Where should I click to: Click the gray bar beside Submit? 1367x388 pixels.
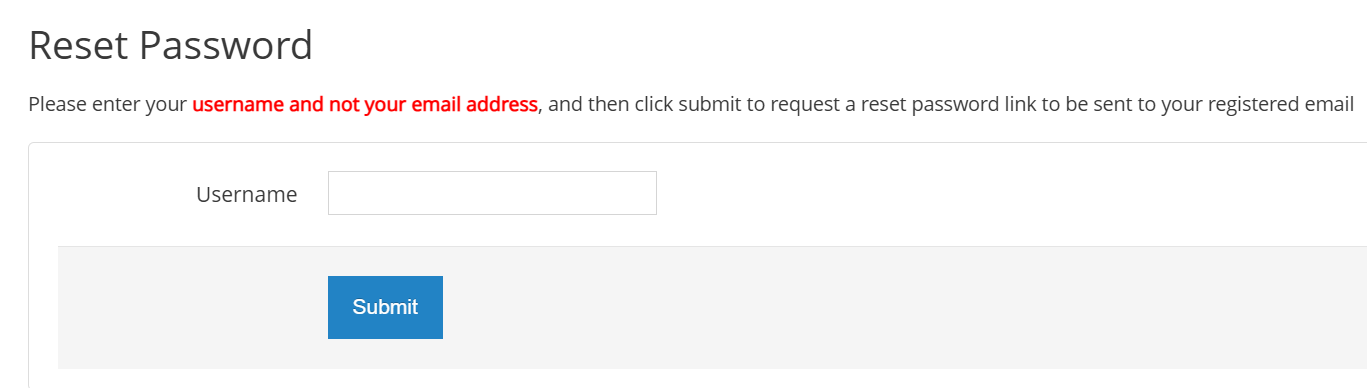point(900,307)
